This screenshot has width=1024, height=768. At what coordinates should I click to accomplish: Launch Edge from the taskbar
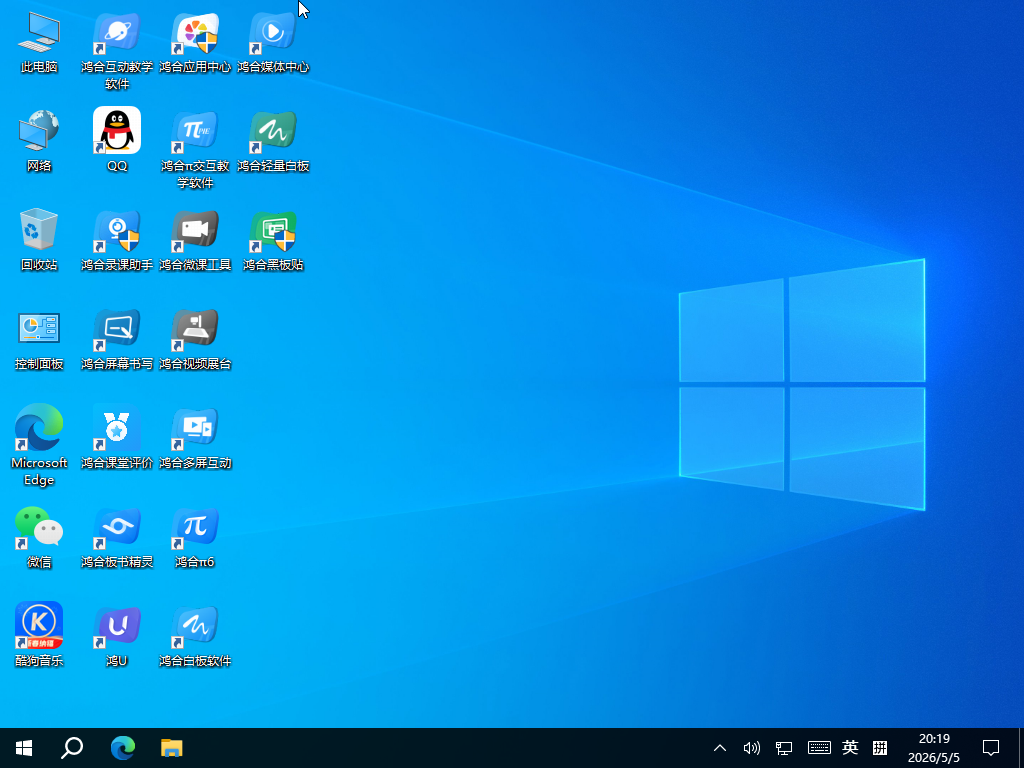(122, 748)
